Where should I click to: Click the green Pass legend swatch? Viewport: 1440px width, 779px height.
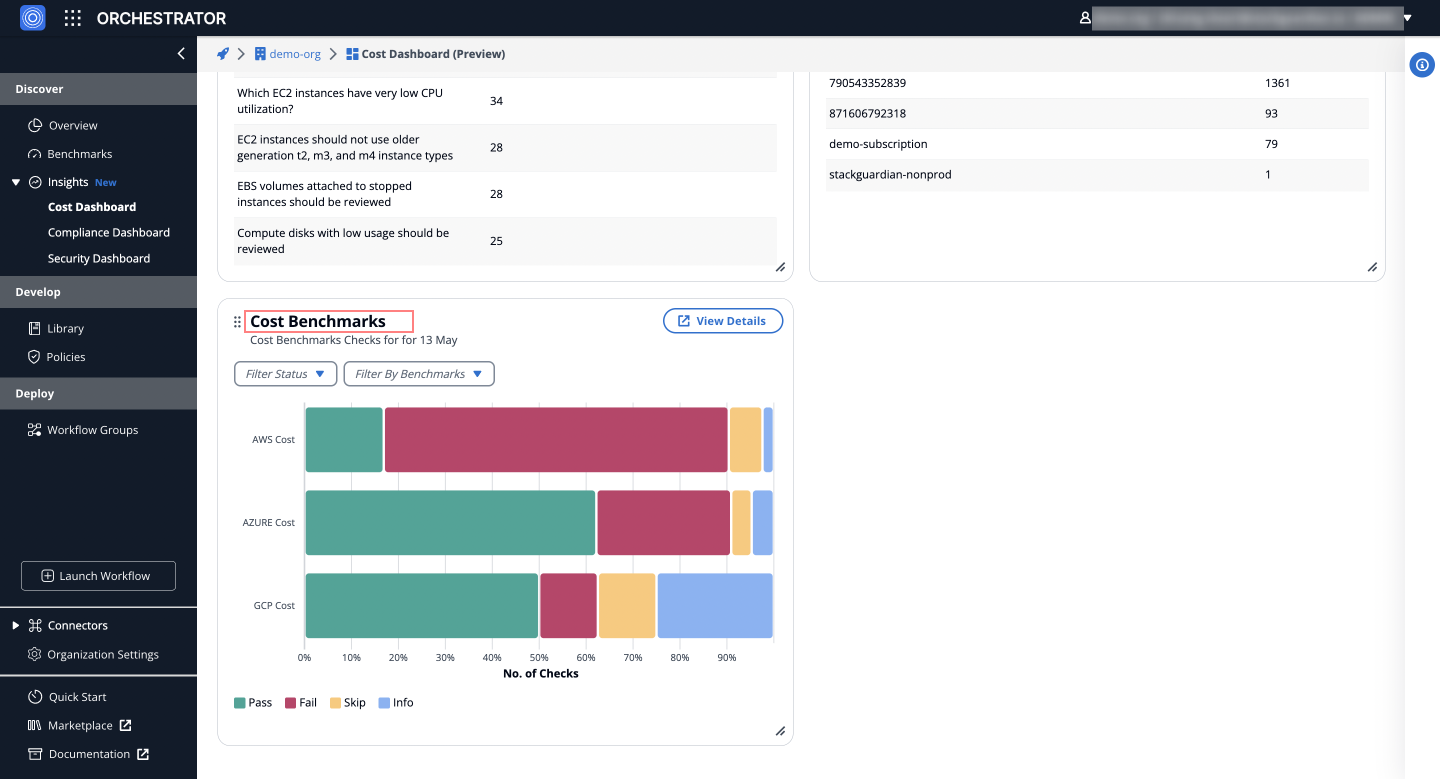coord(239,702)
